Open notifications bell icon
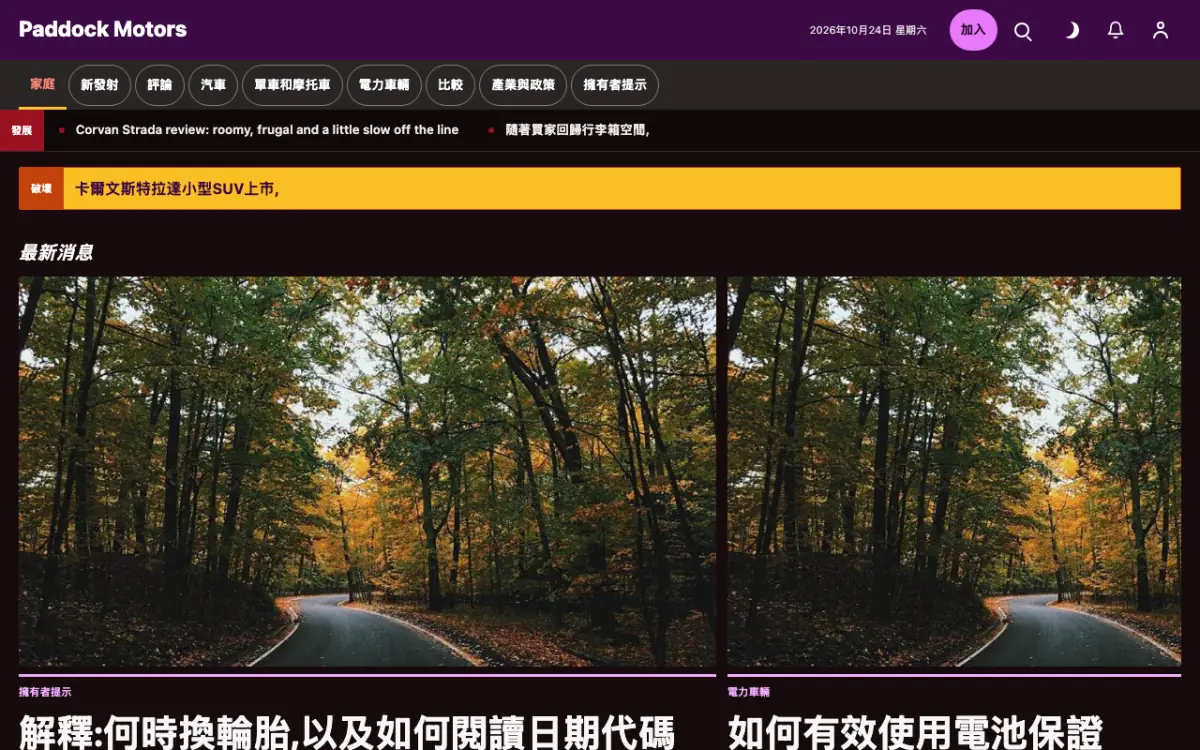 click(1116, 31)
